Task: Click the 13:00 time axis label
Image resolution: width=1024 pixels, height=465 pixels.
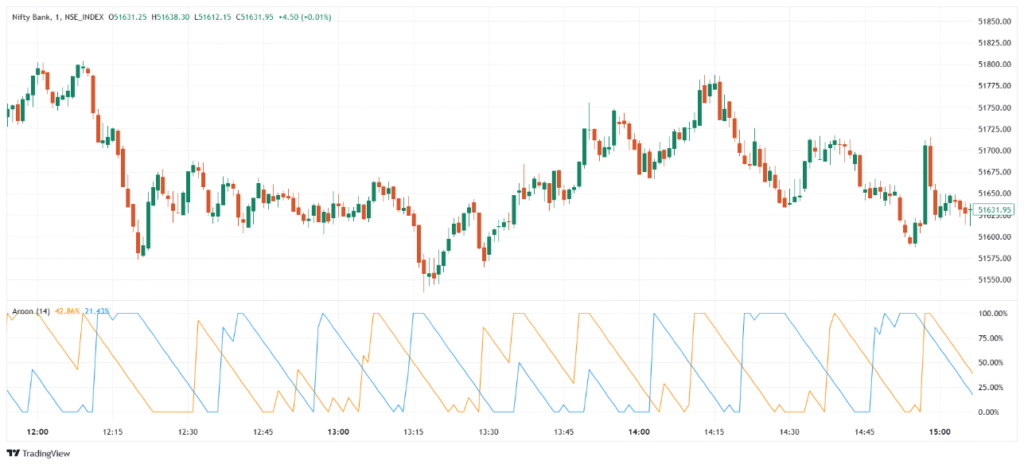Action: point(338,432)
